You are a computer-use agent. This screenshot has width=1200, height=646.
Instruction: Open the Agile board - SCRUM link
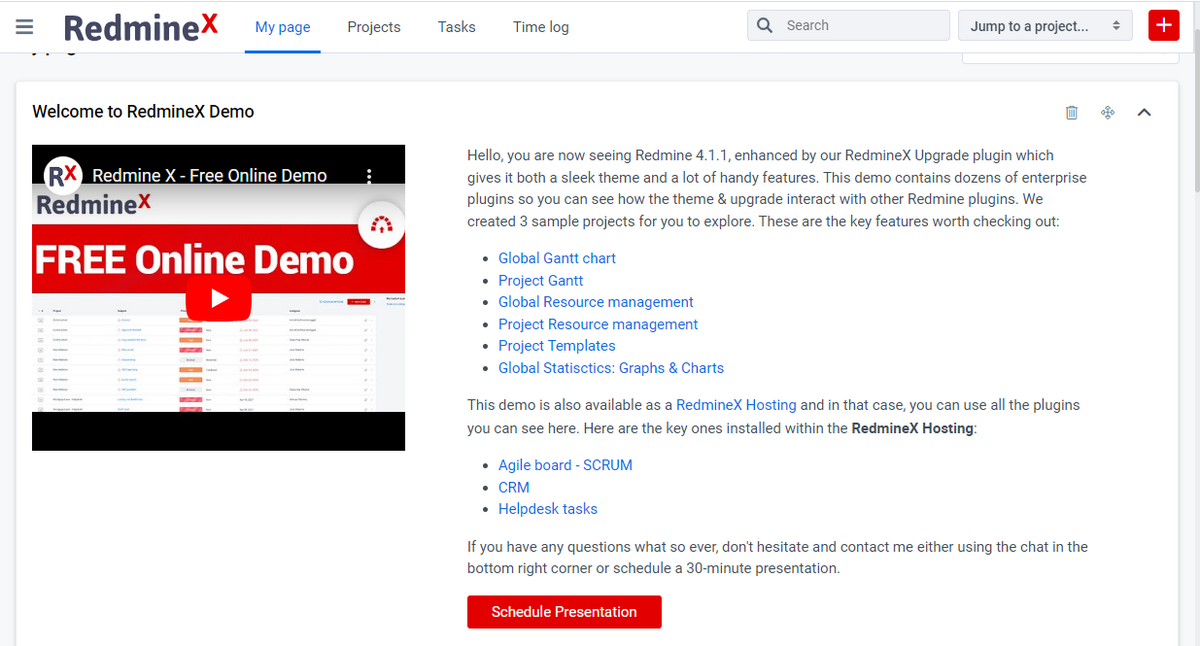pos(565,465)
